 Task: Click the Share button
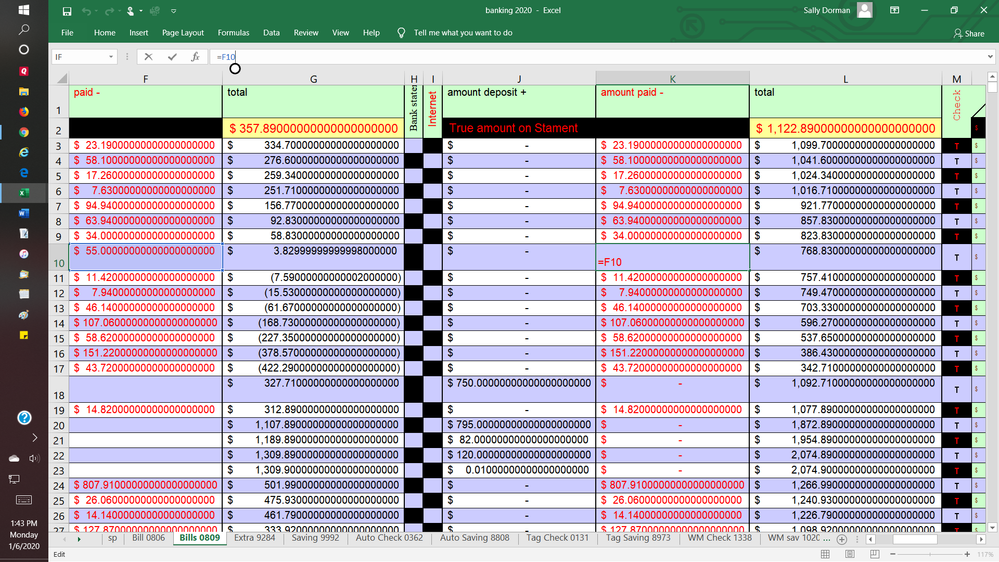coord(969,33)
